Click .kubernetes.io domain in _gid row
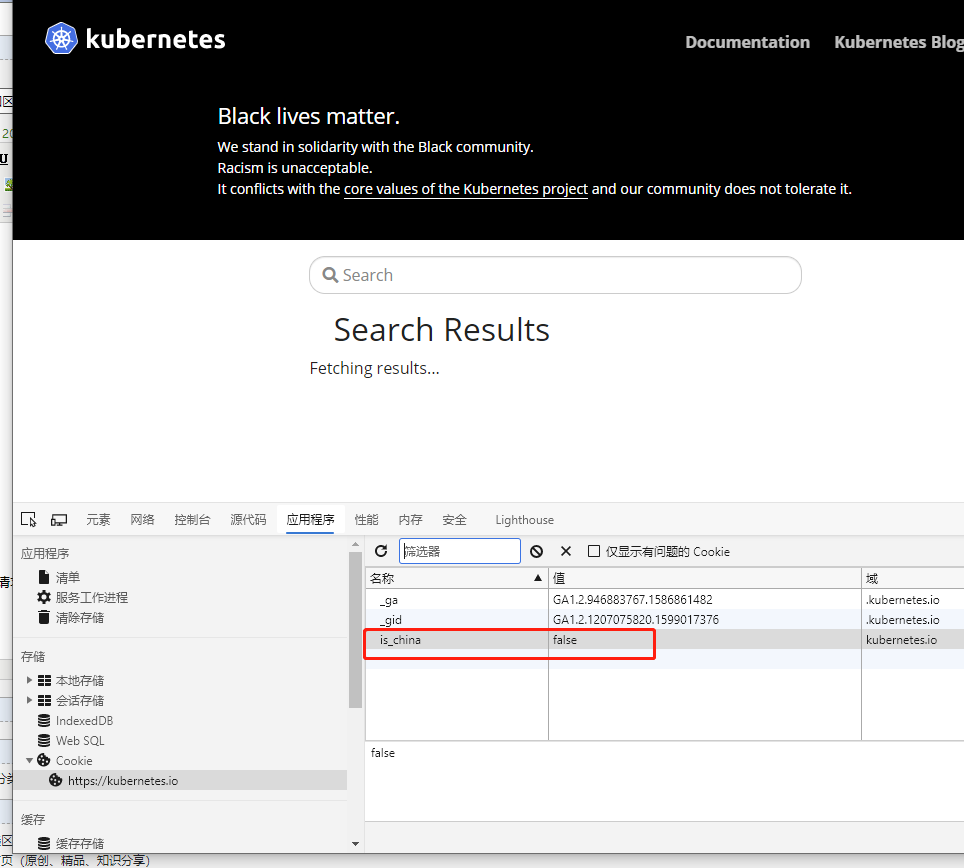 pyautogui.click(x=903, y=620)
